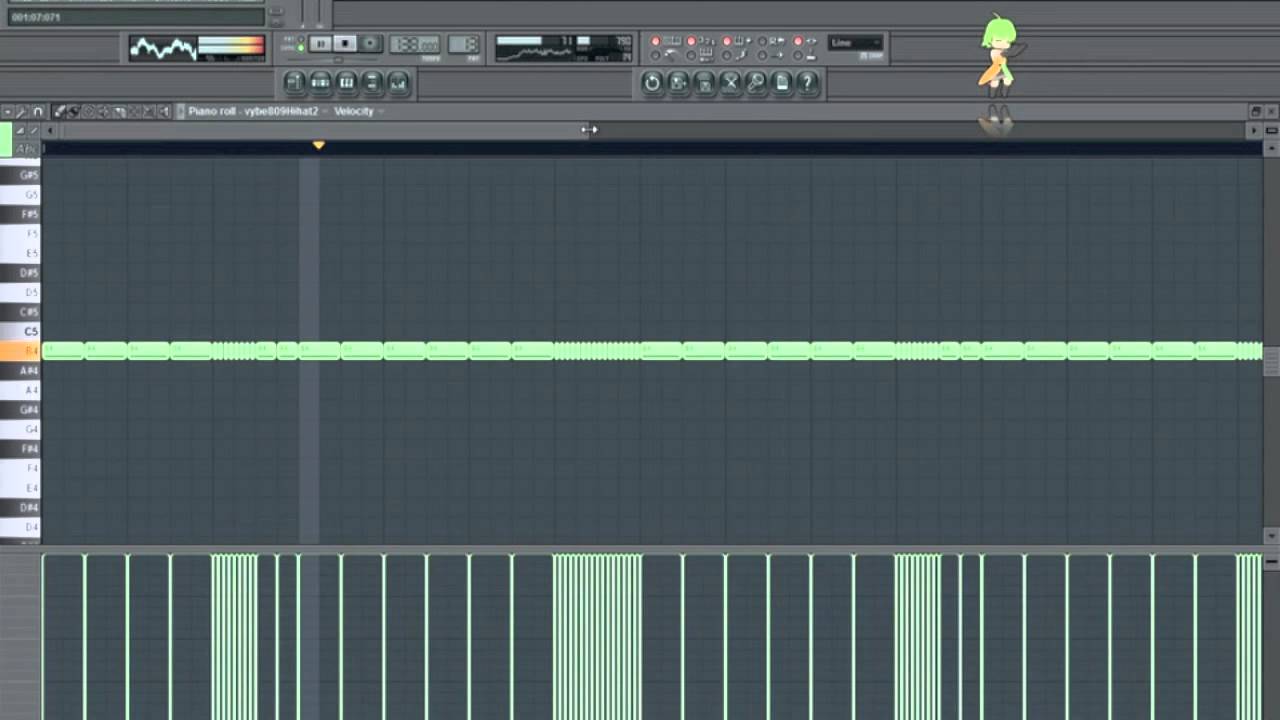The width and height of the screenshot is (1280, 720).
Task: Select the Slice tool in piano roll
Action: (119, 111)
